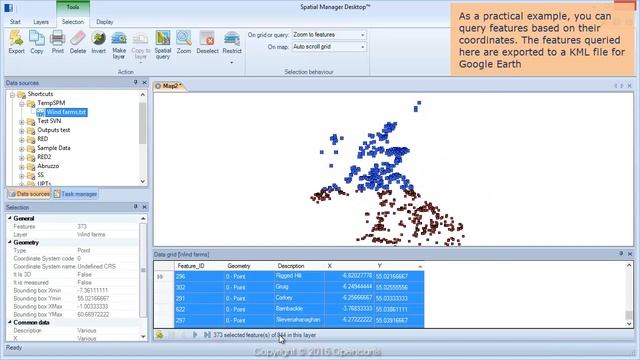Click the greyed Copy to layer icon

point(140,39)
